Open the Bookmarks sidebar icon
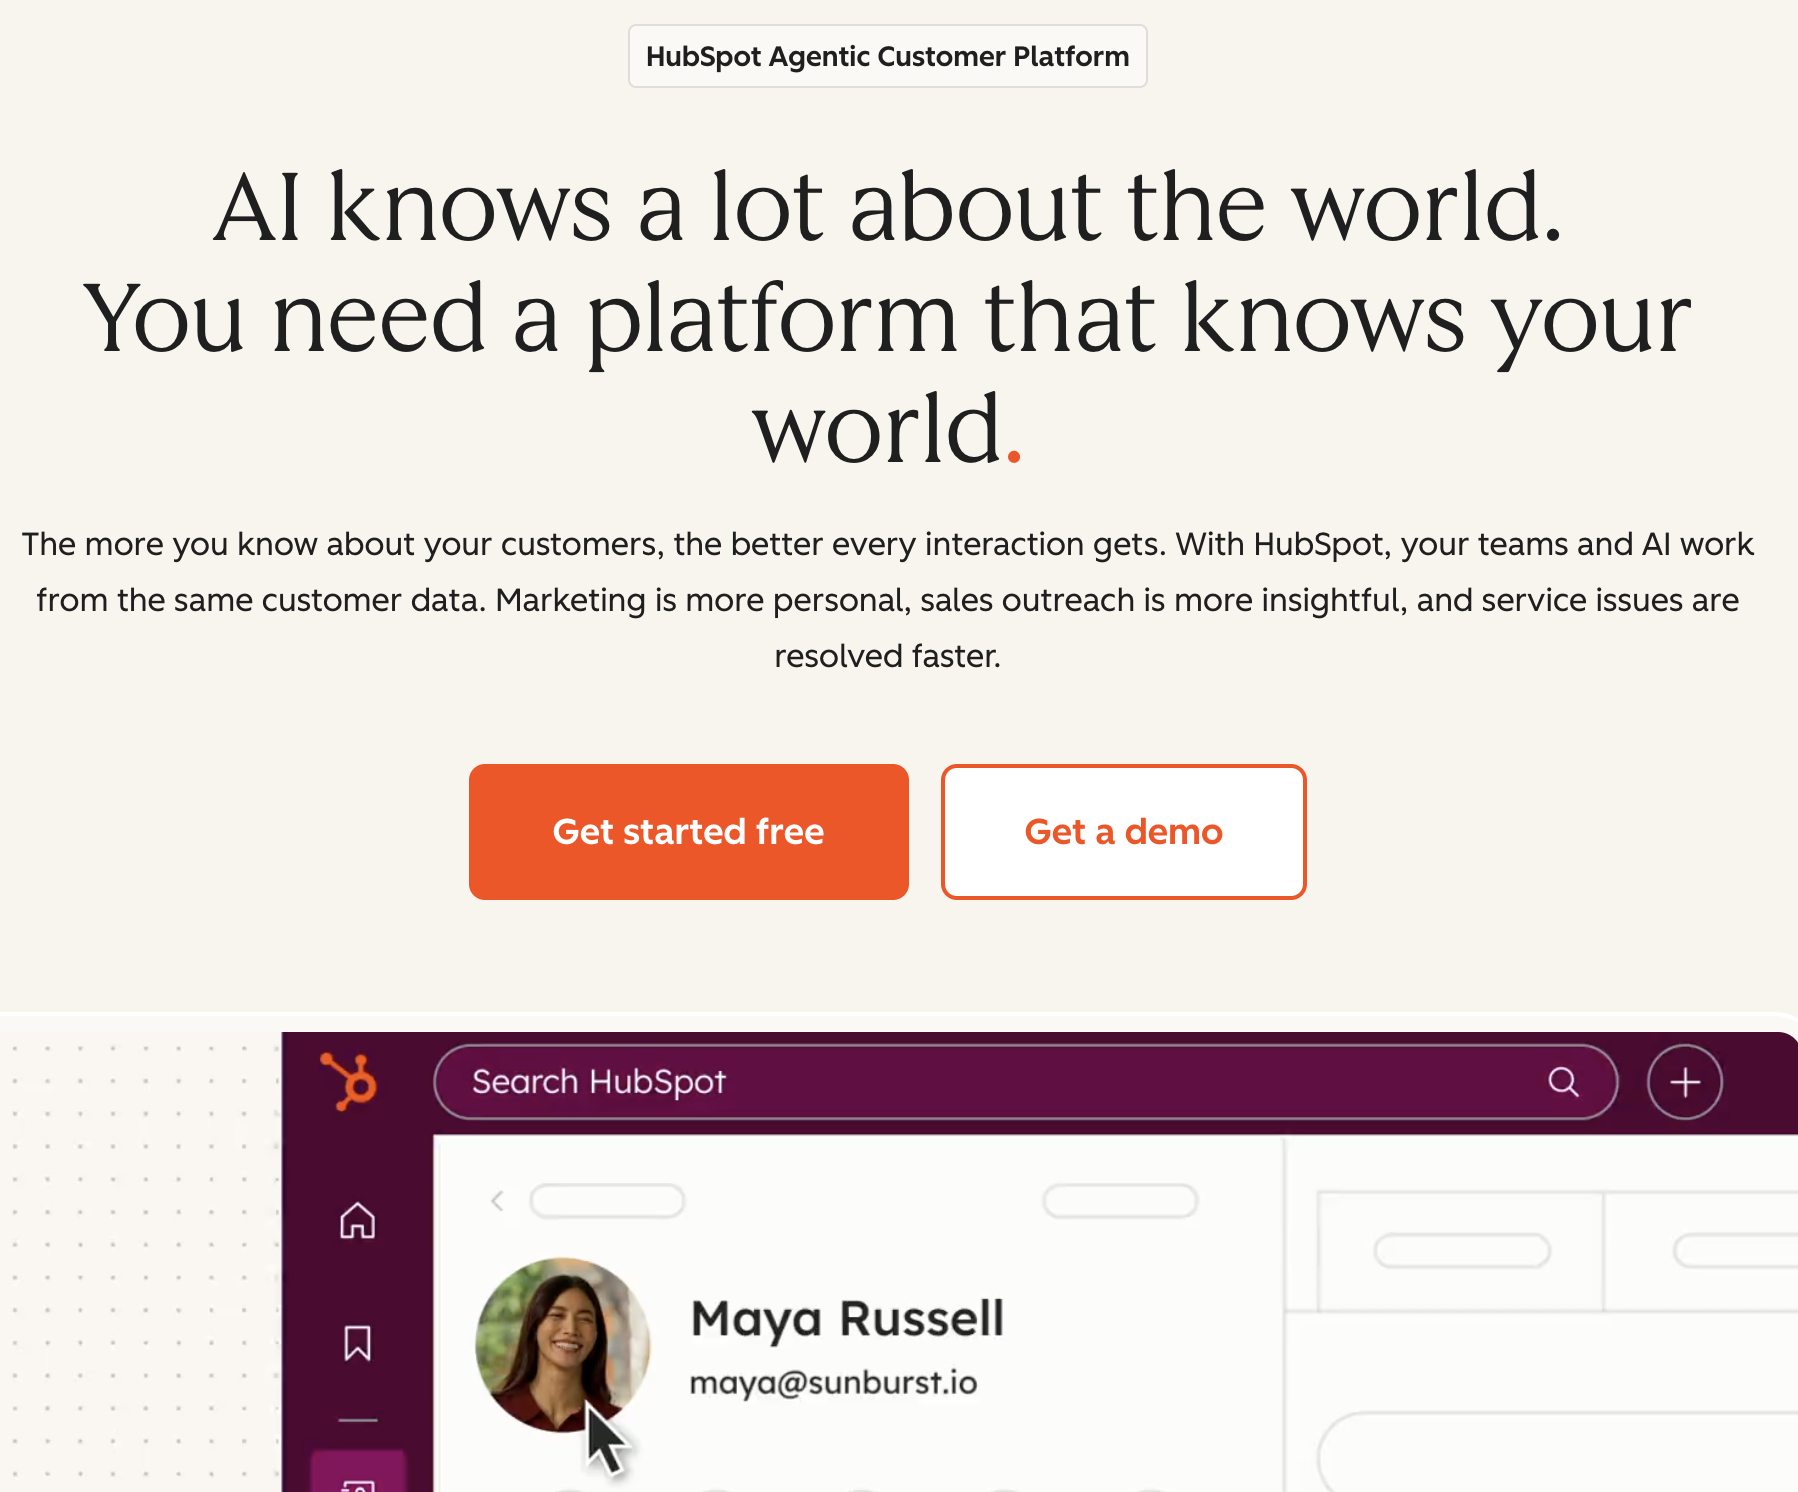The height and width of the screenshot is (1492, 1798). [357, 1343]
